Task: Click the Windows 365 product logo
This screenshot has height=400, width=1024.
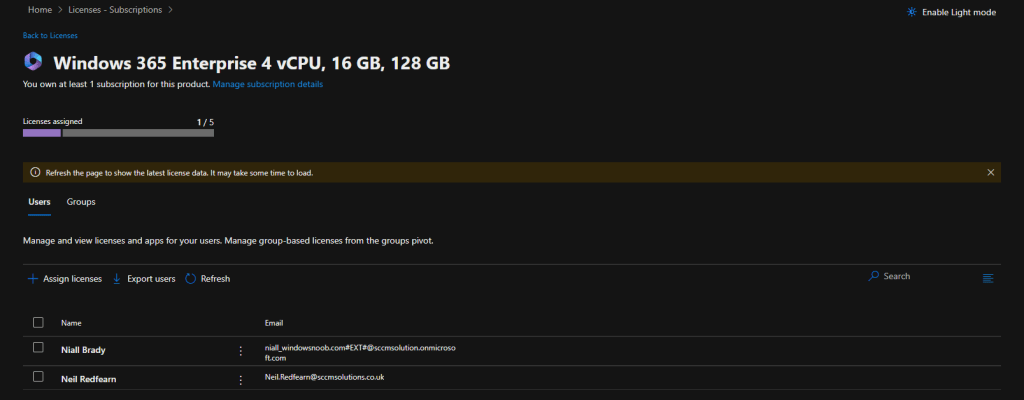Action: click(x=32, y=62)
